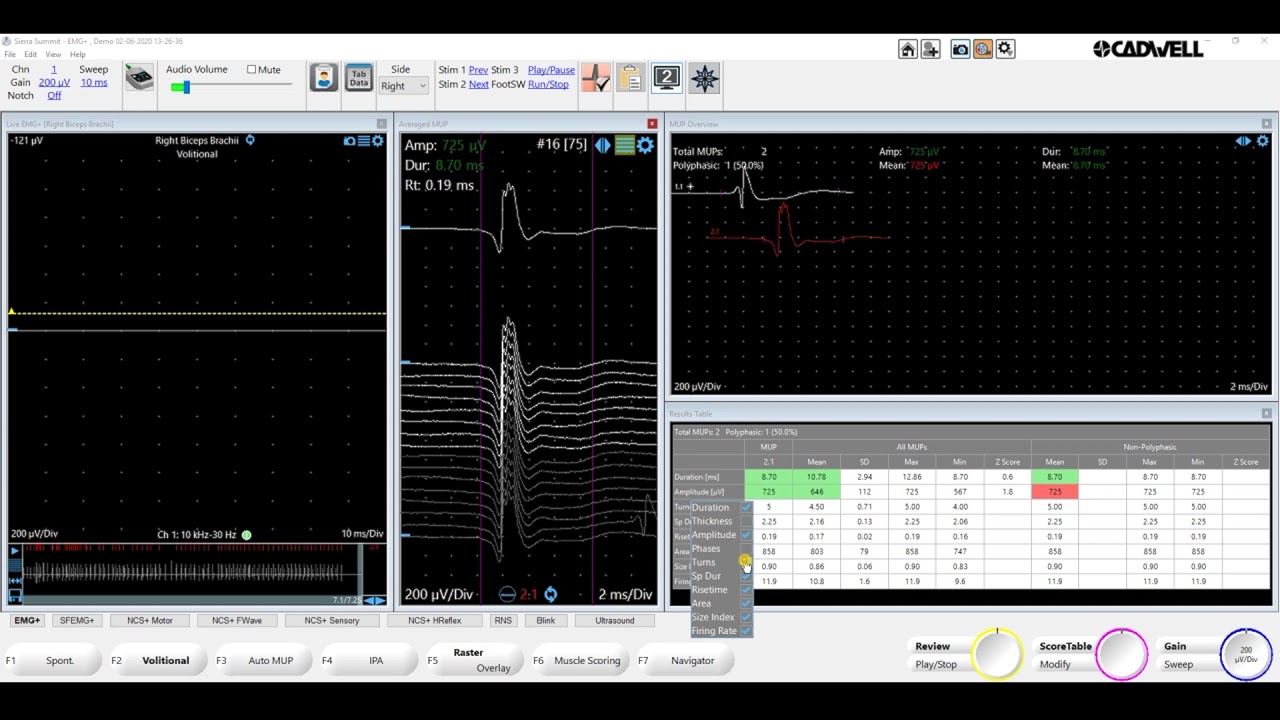
Task: Click muscle selector arrow beside Right Biceps Brachii
Action: coord(250,140)
